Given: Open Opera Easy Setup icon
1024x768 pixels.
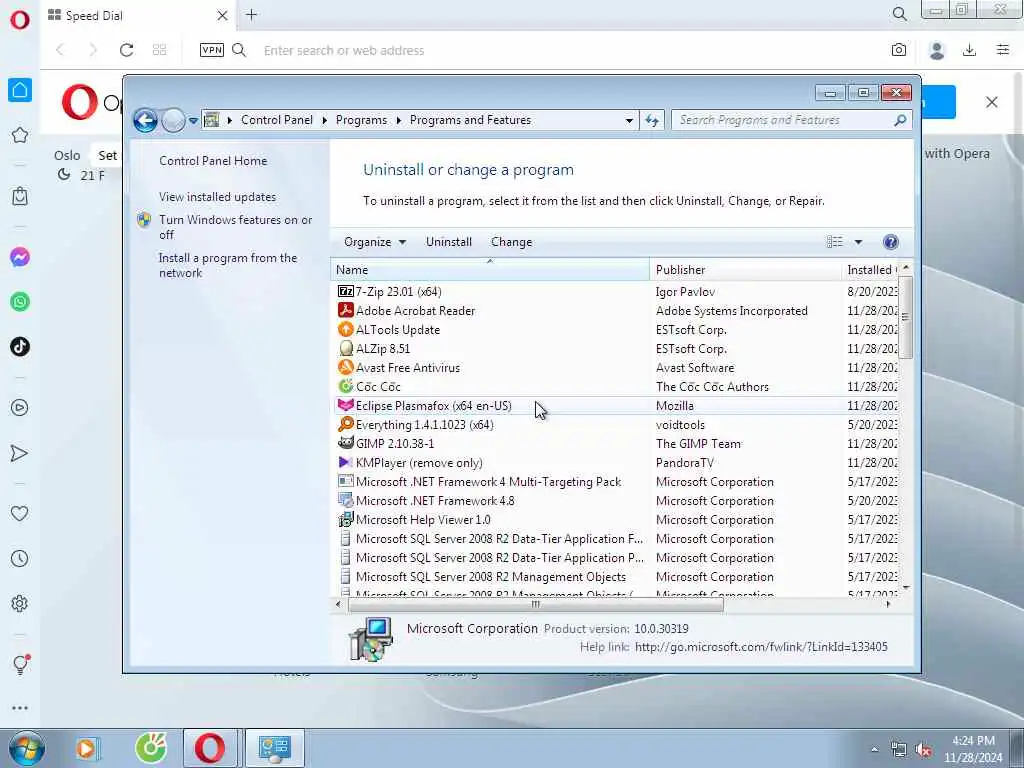Looking at the screenshot, I should (x=1003, y=50).
